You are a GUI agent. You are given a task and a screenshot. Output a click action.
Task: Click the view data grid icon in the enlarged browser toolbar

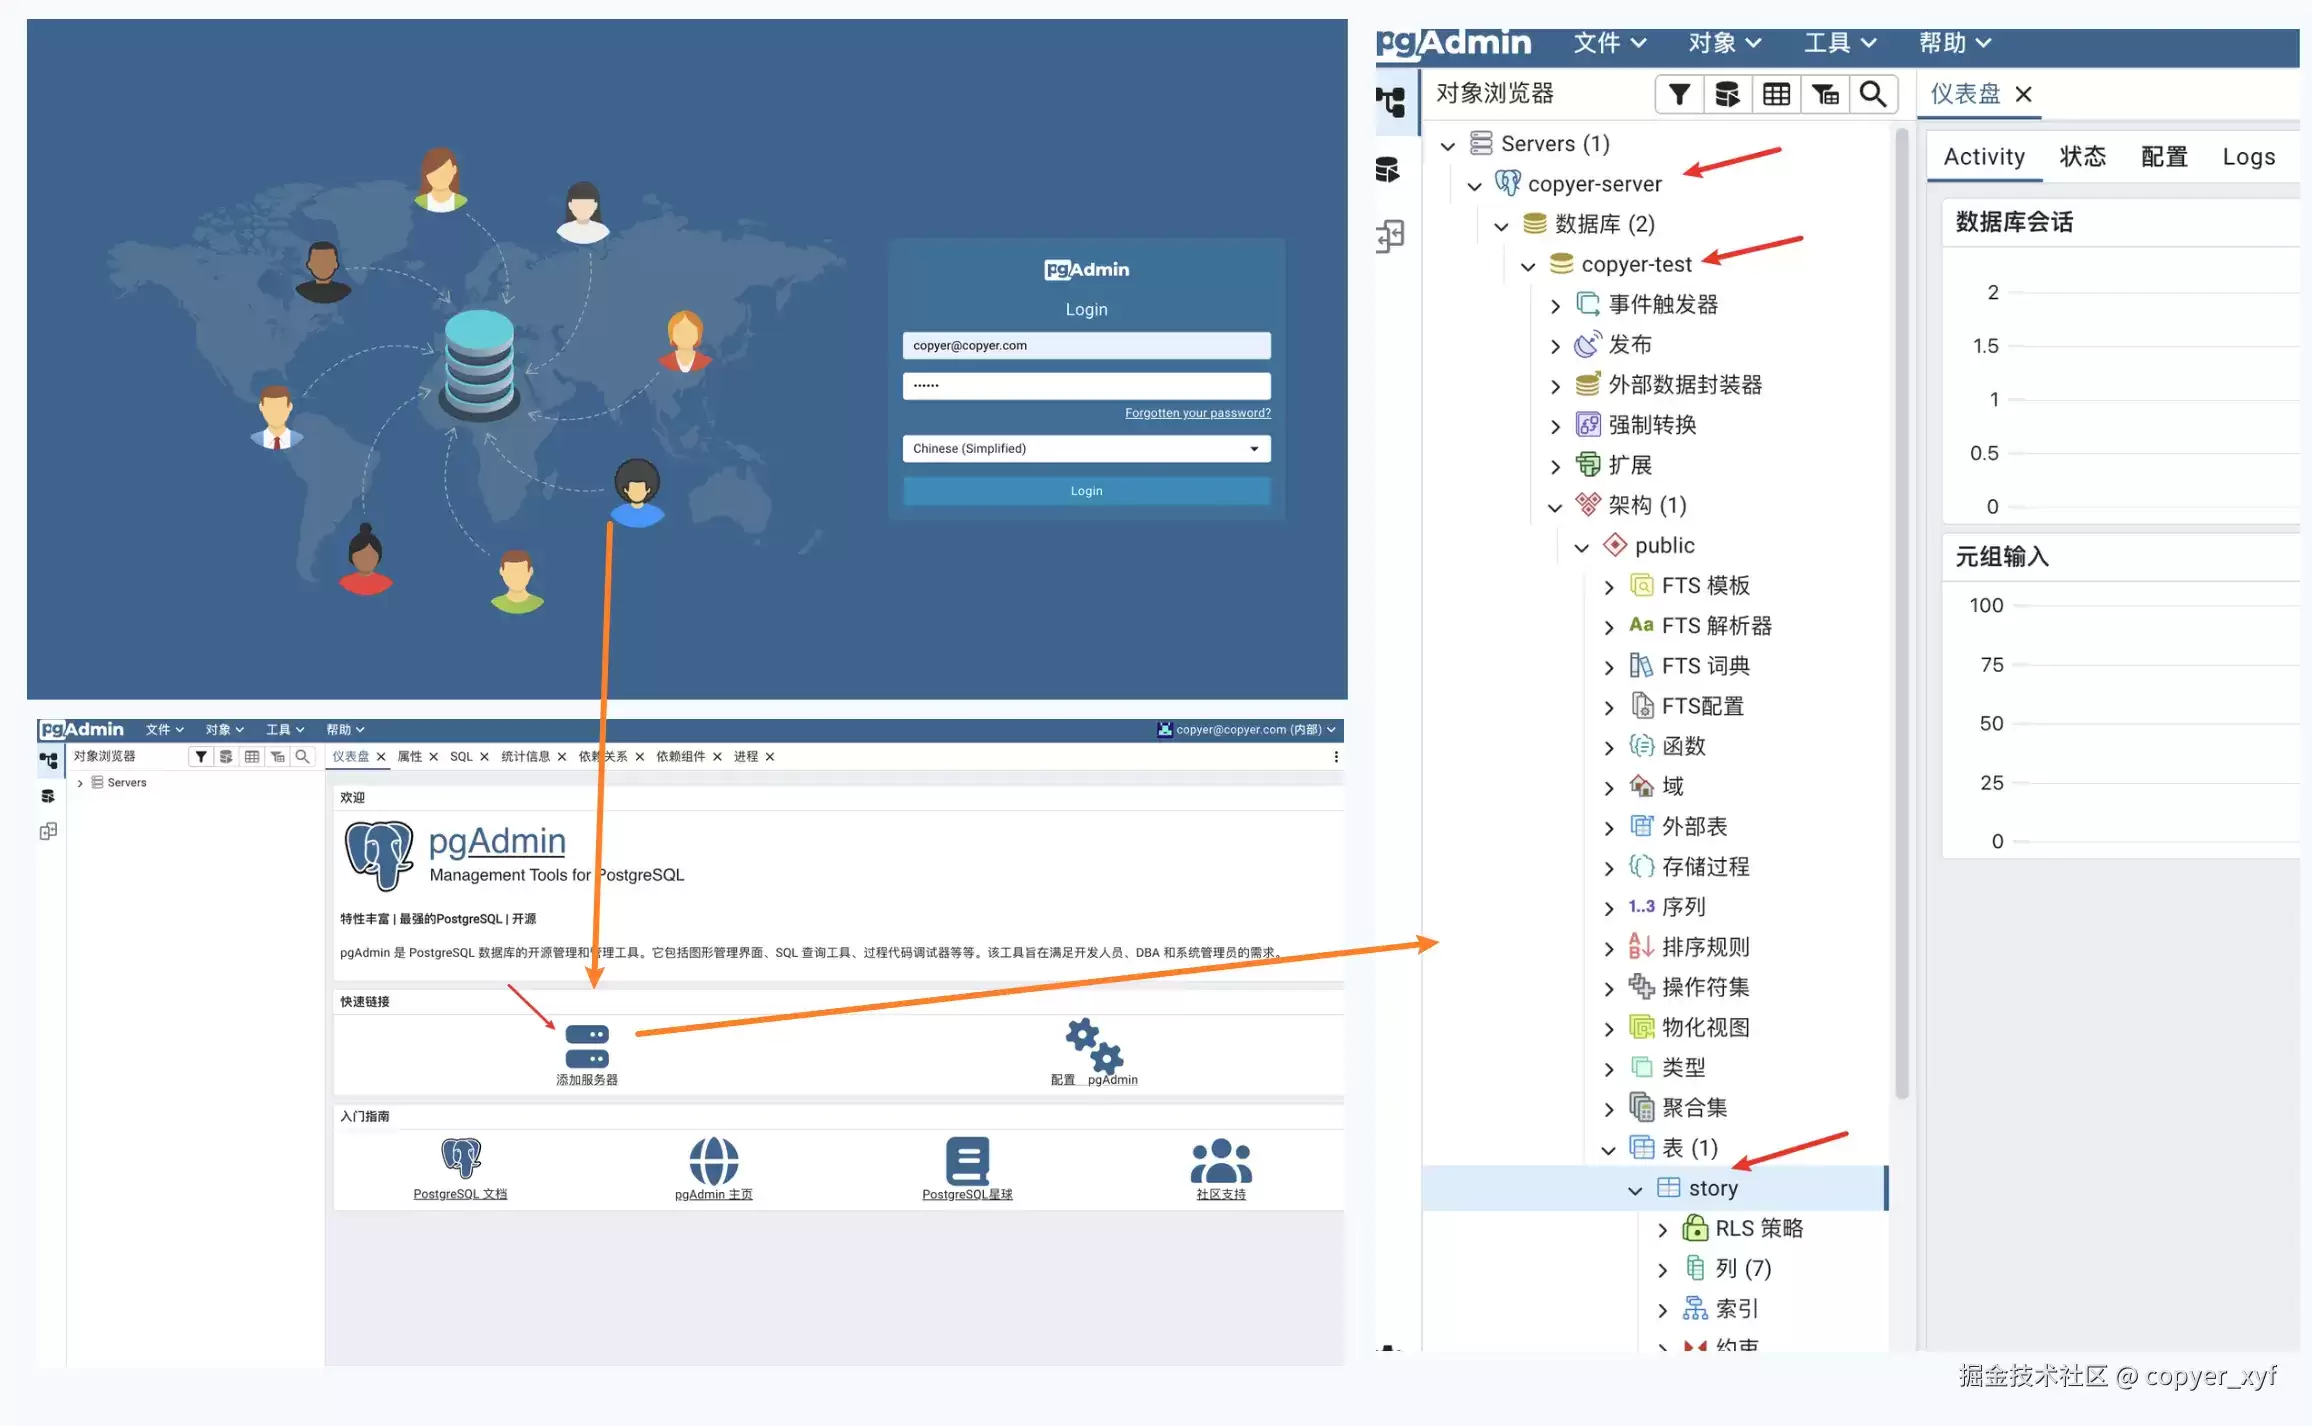[x=1776, y=94]
